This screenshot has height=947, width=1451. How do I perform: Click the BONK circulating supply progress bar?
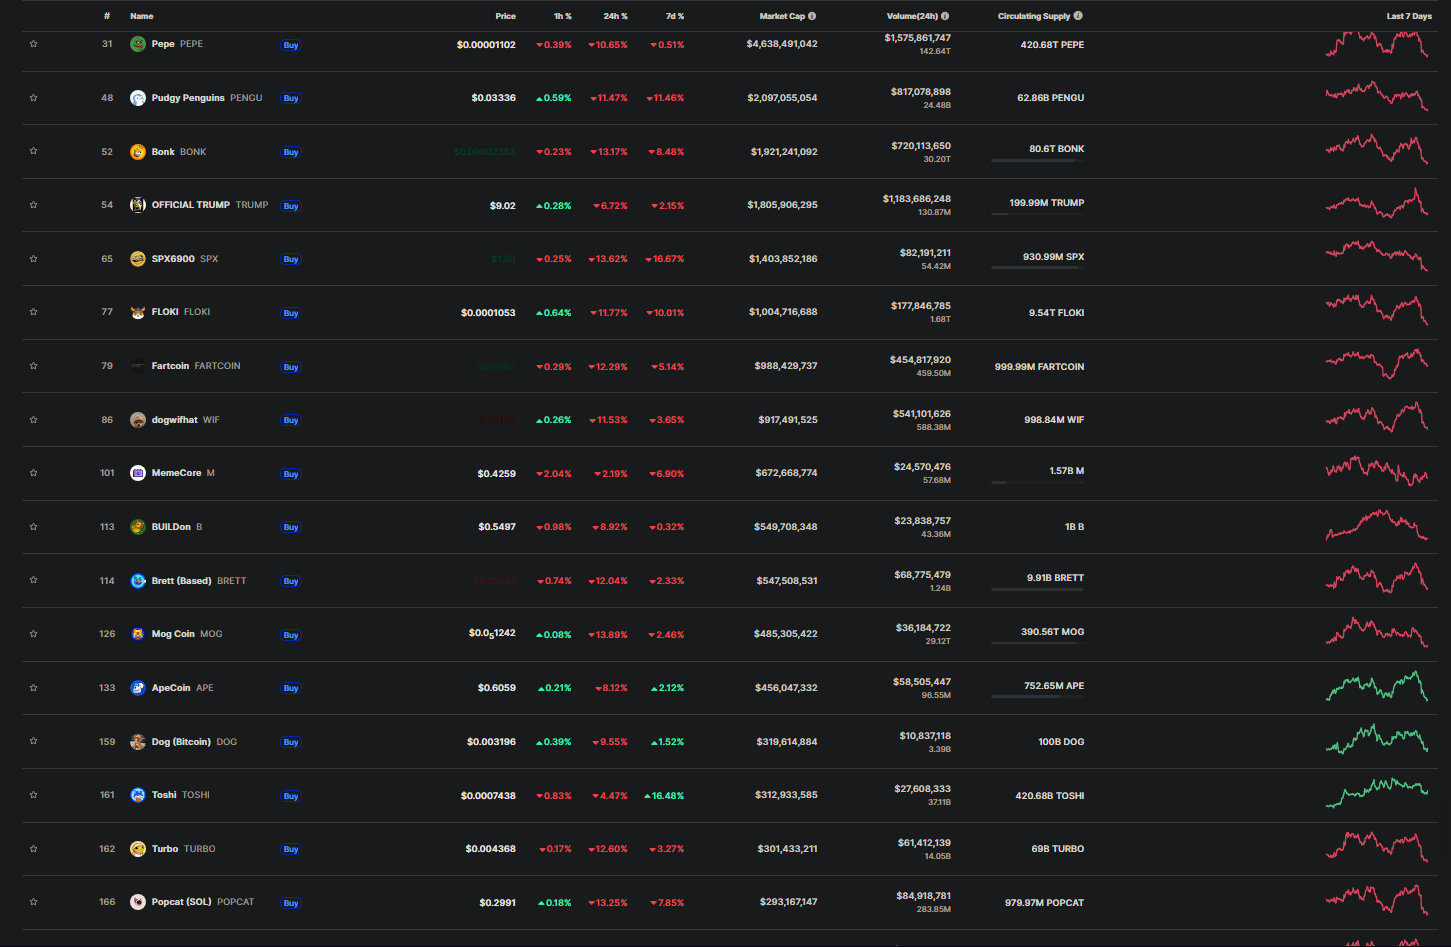click(x=1037, y=161)
